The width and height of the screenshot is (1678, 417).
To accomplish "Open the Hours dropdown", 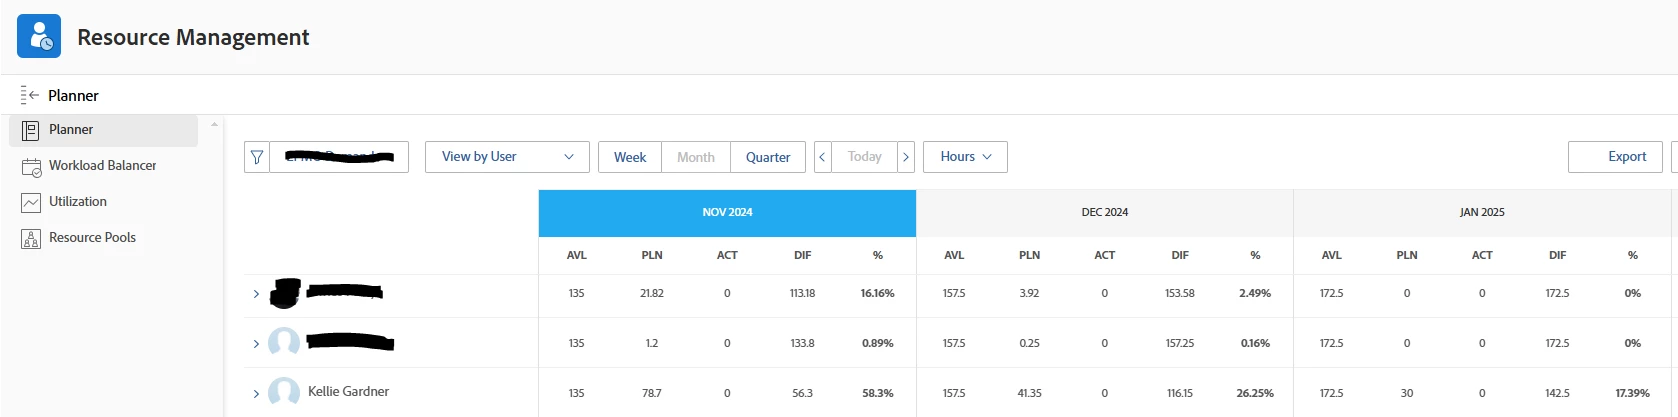I will [965, 157].
